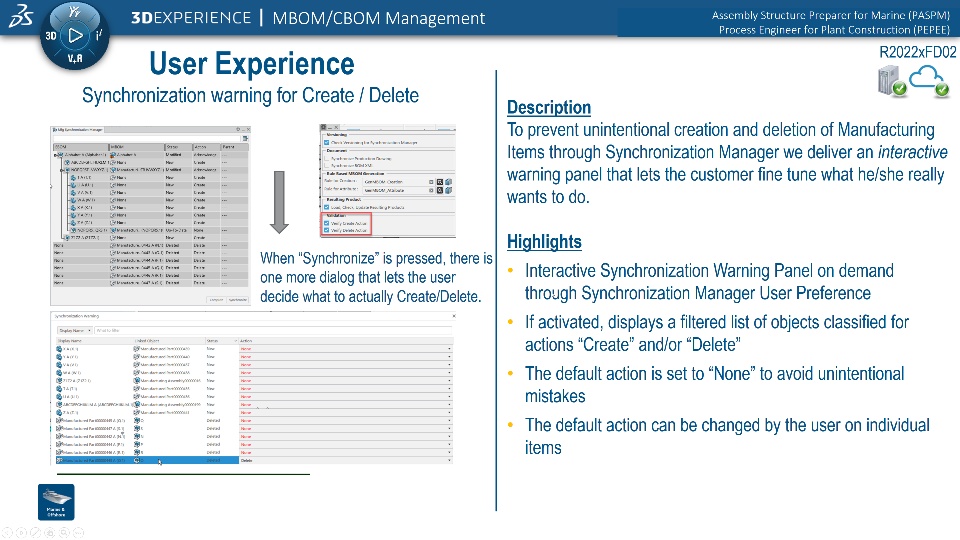Advance to next slide via slideshow control

pyautogui.click(x=21, y=533)
